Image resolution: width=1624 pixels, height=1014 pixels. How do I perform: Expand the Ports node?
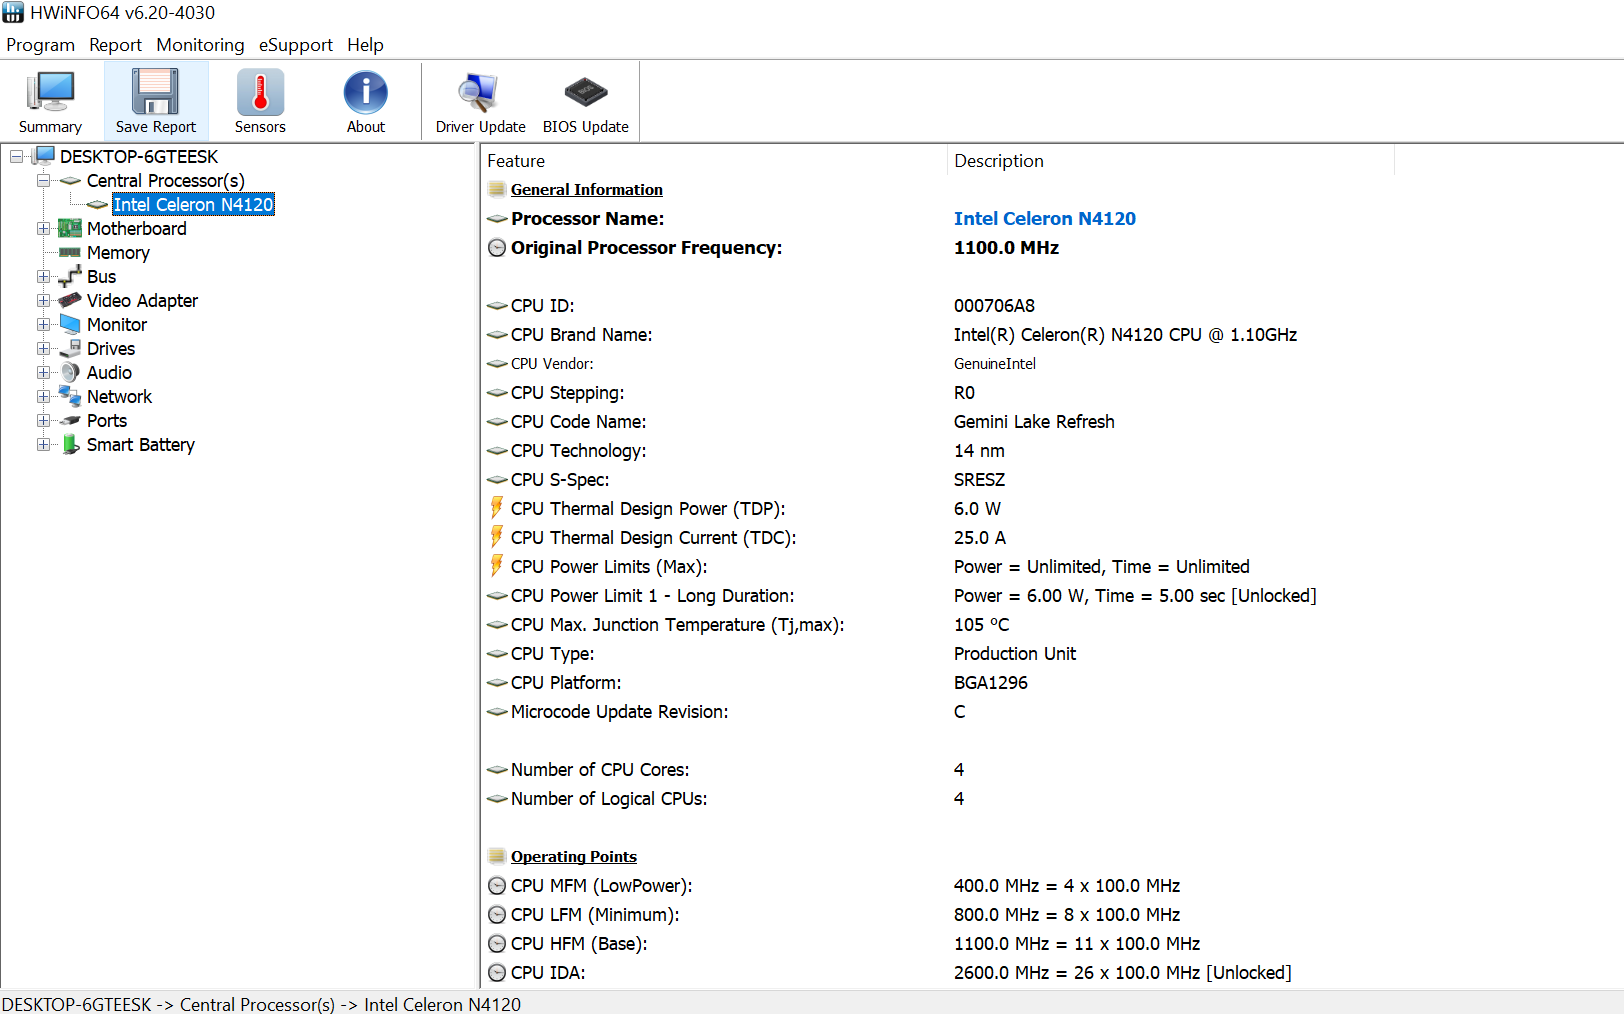pos(43,420)
